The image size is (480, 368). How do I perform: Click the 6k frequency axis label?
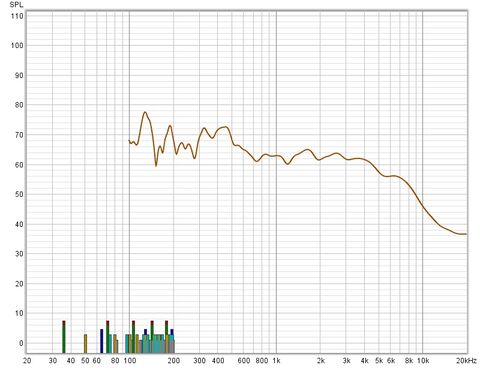click(x=391, y=360)
